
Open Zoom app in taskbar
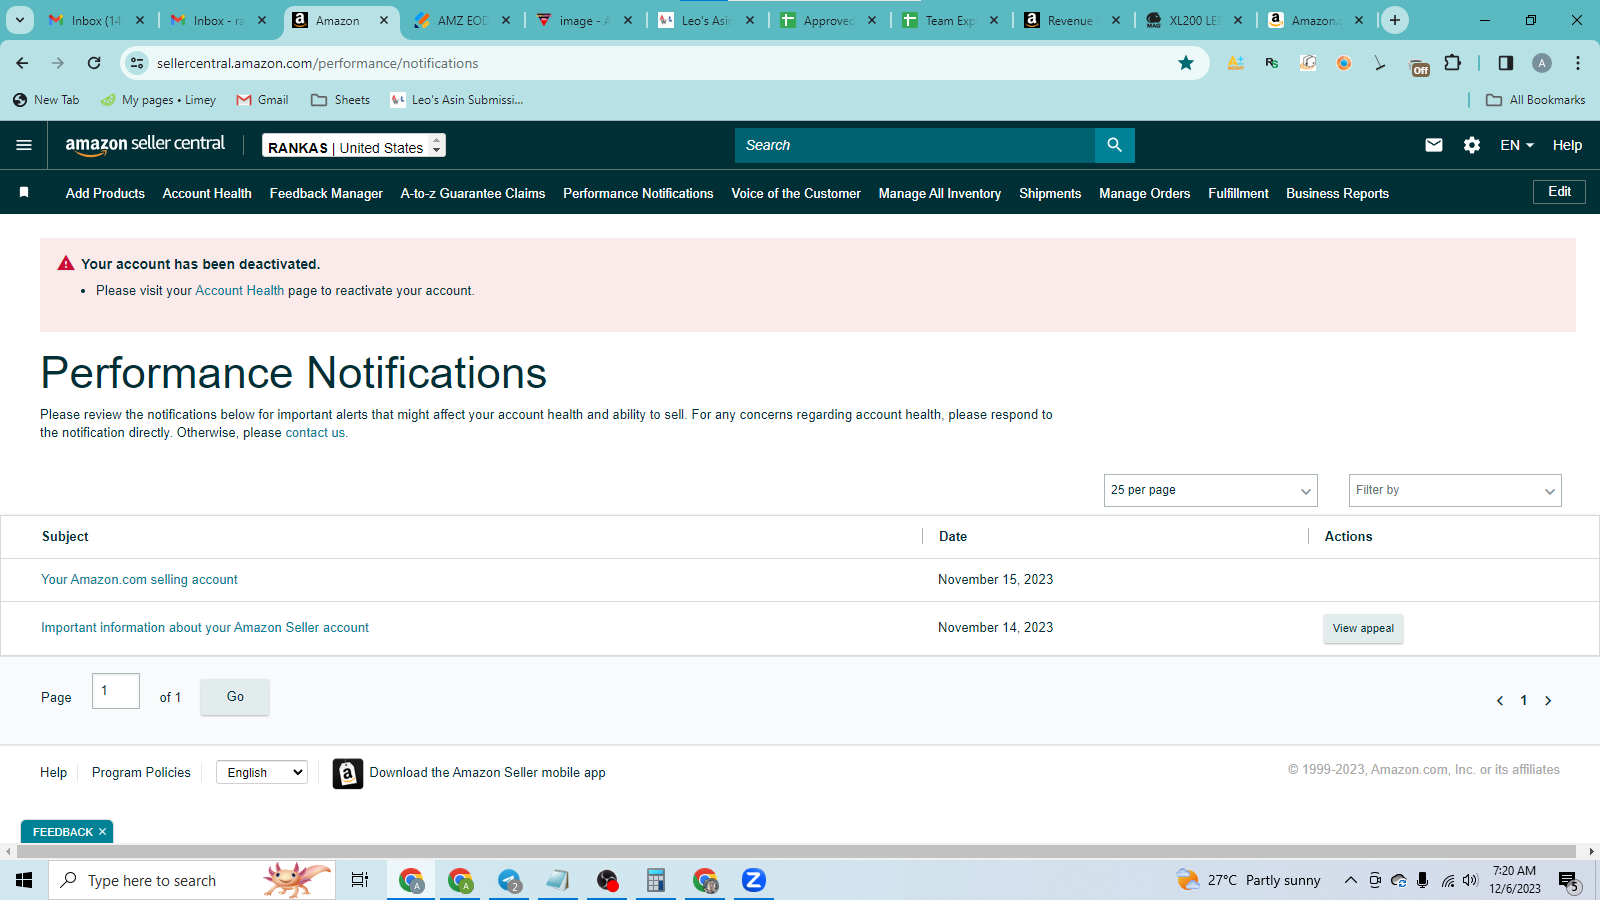[754, 880]
